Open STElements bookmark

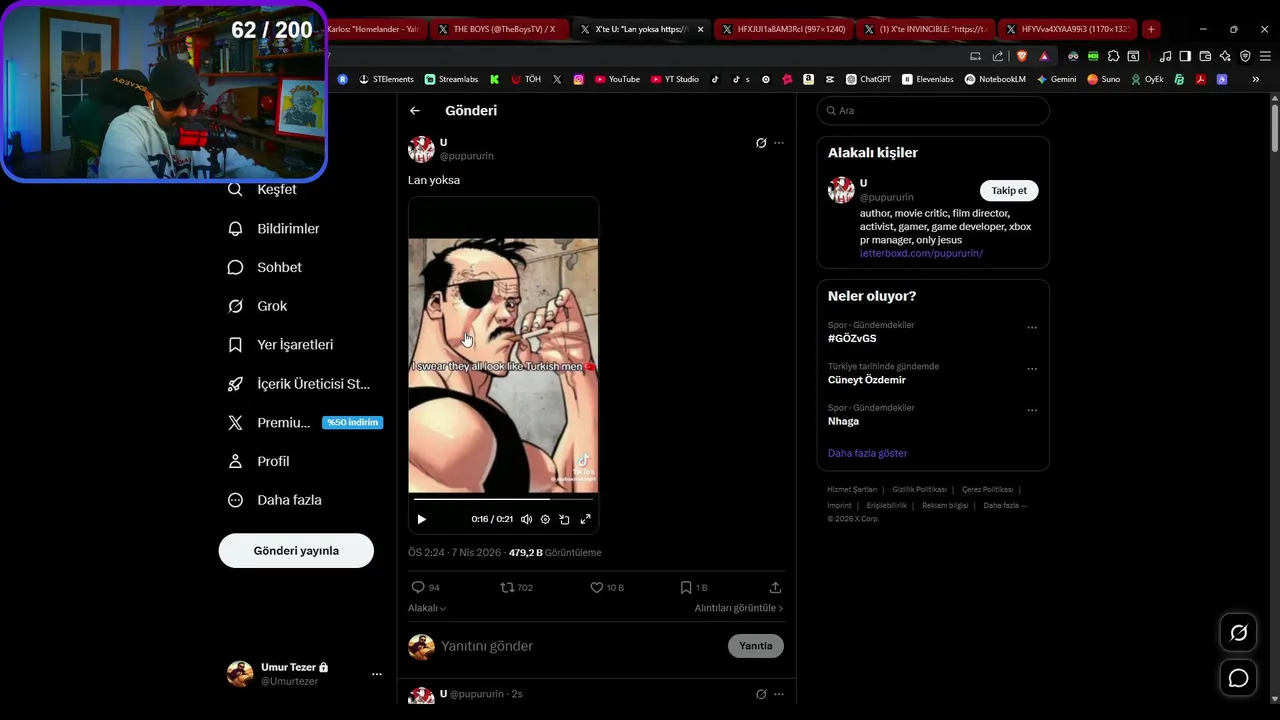point(386,79)
